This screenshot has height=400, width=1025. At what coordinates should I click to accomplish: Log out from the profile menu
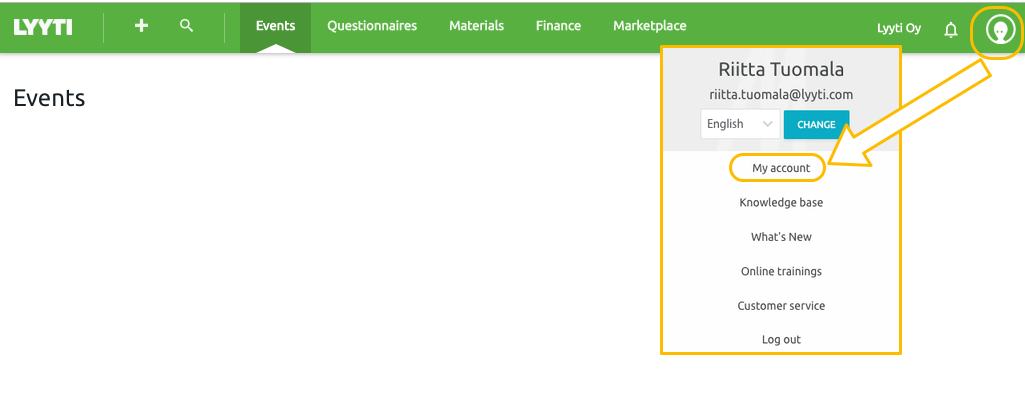point(781,340)
